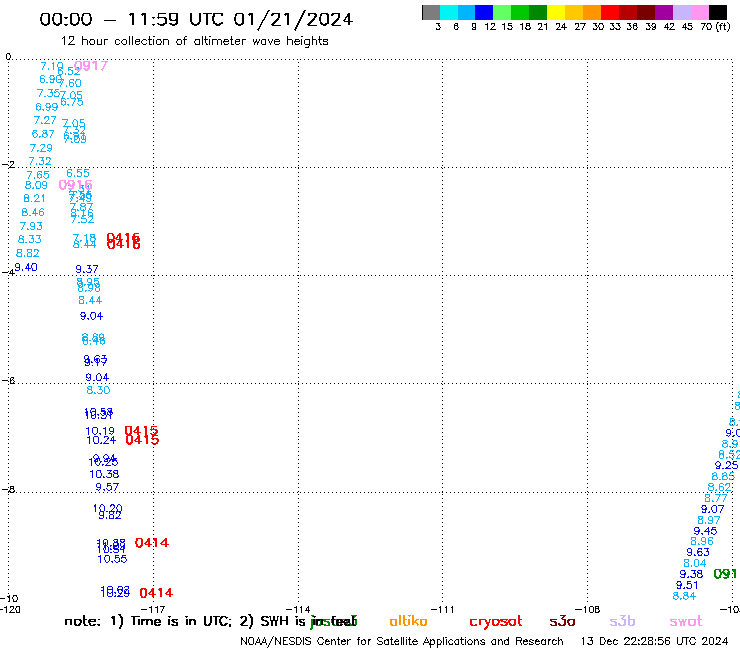The height and width of the screenshot is (650, 740).
Task: Click the pink '0916' swot time label
Action: coord(76,185)
